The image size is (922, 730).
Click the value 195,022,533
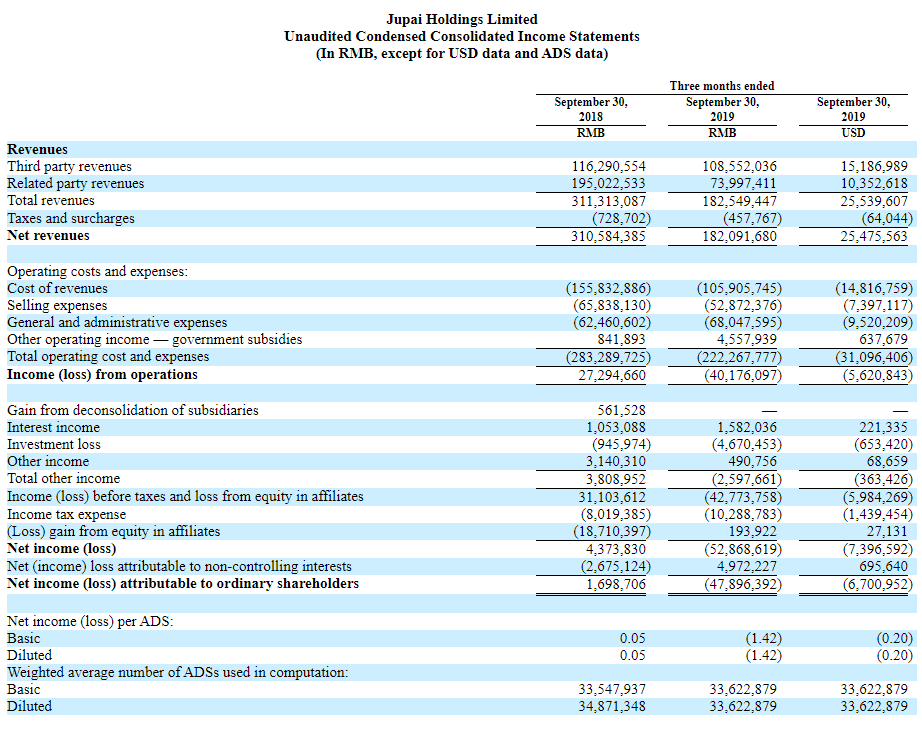(608, 184)
